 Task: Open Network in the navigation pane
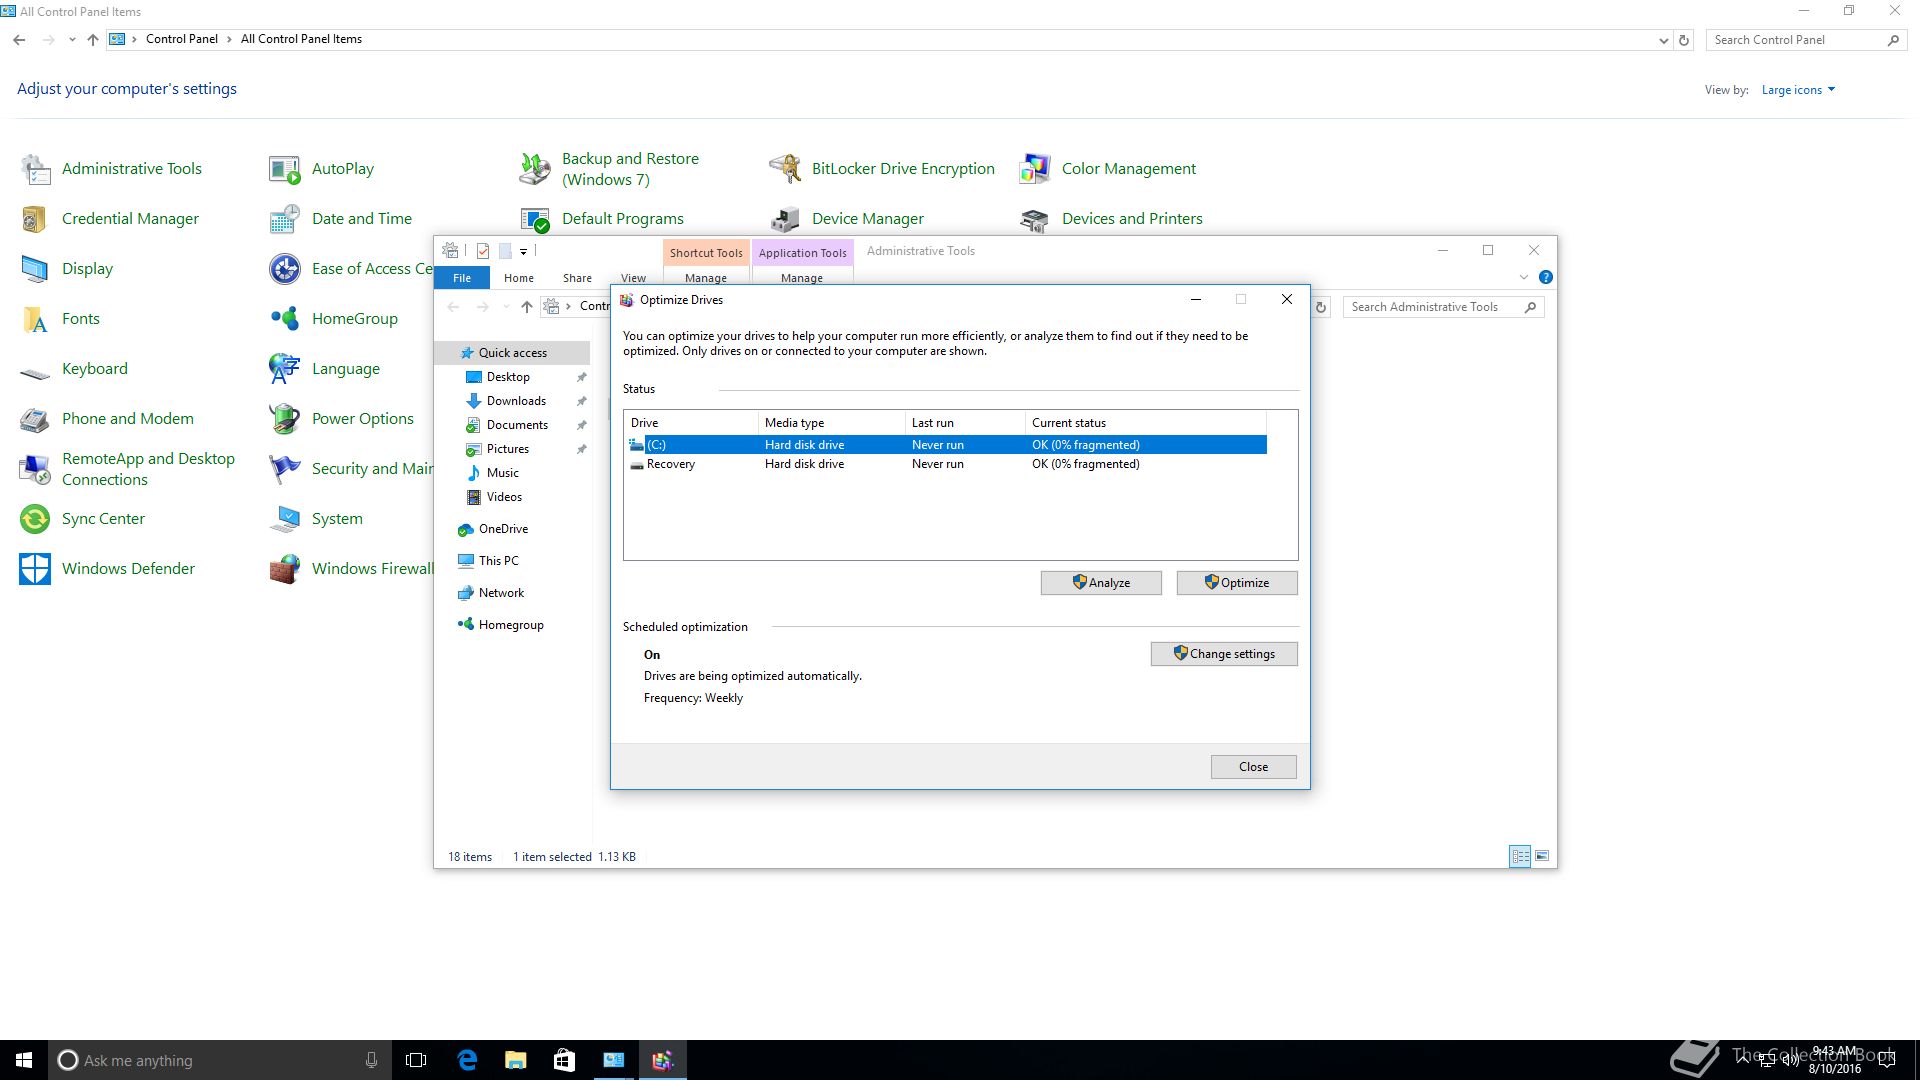point(501,593)
